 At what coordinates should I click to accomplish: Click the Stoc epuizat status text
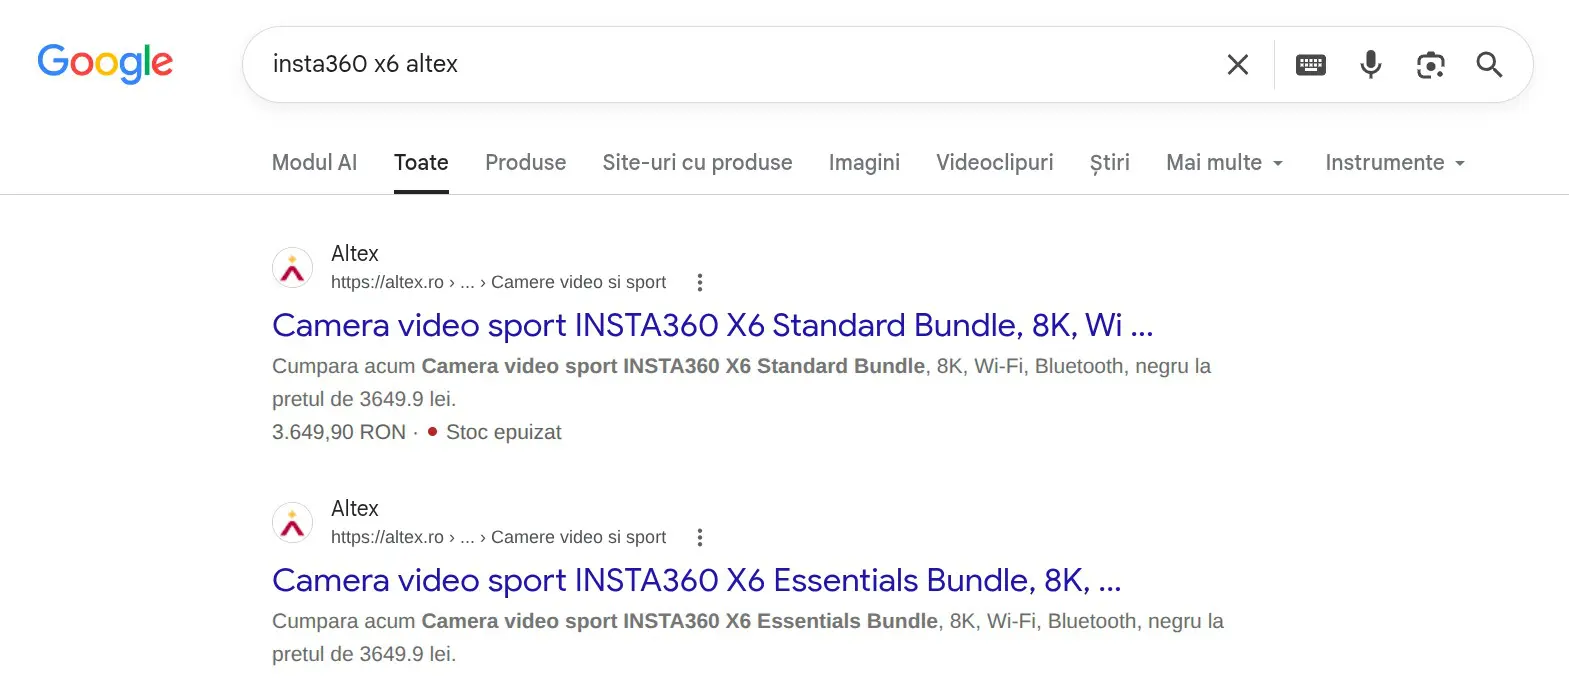(x=503, y=432)
